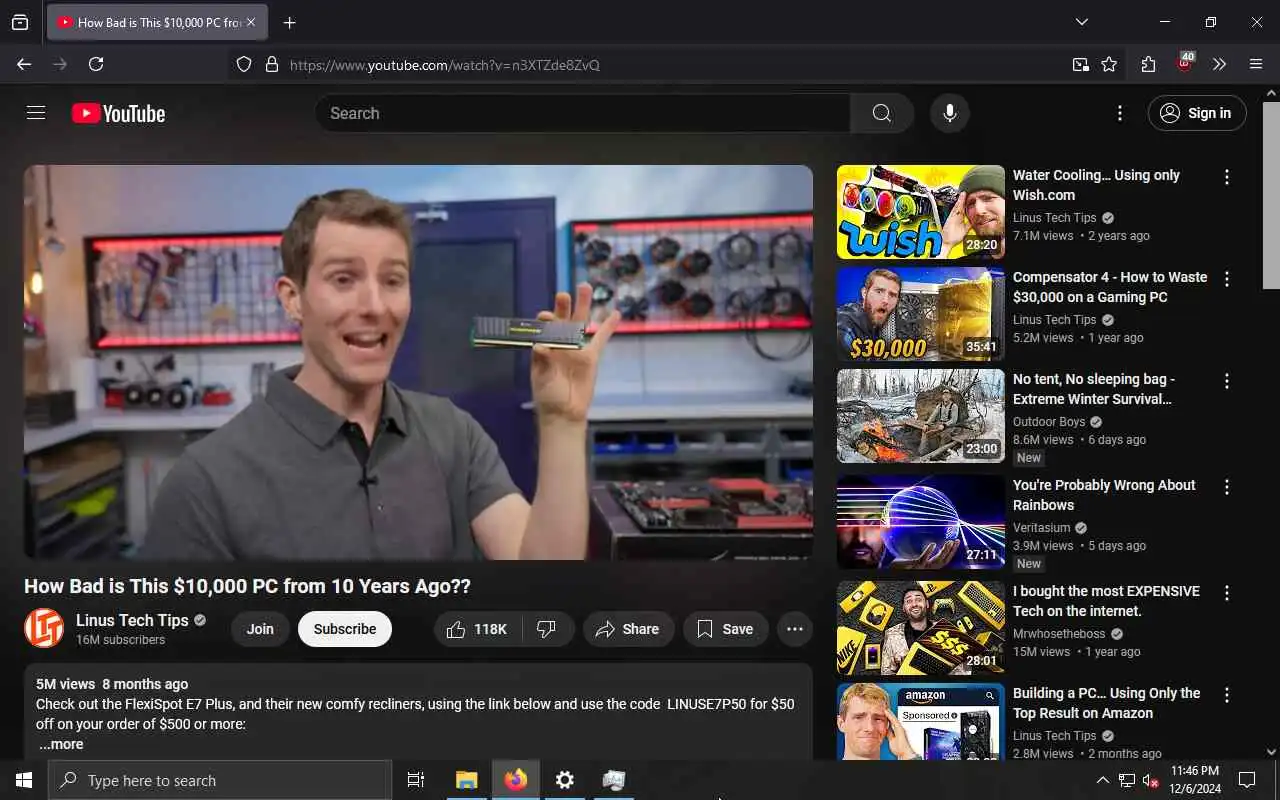This screenshot has height=800, width=1280.
Task: Open Firefox View at tab bar start
Action: [x=20, y=22]
